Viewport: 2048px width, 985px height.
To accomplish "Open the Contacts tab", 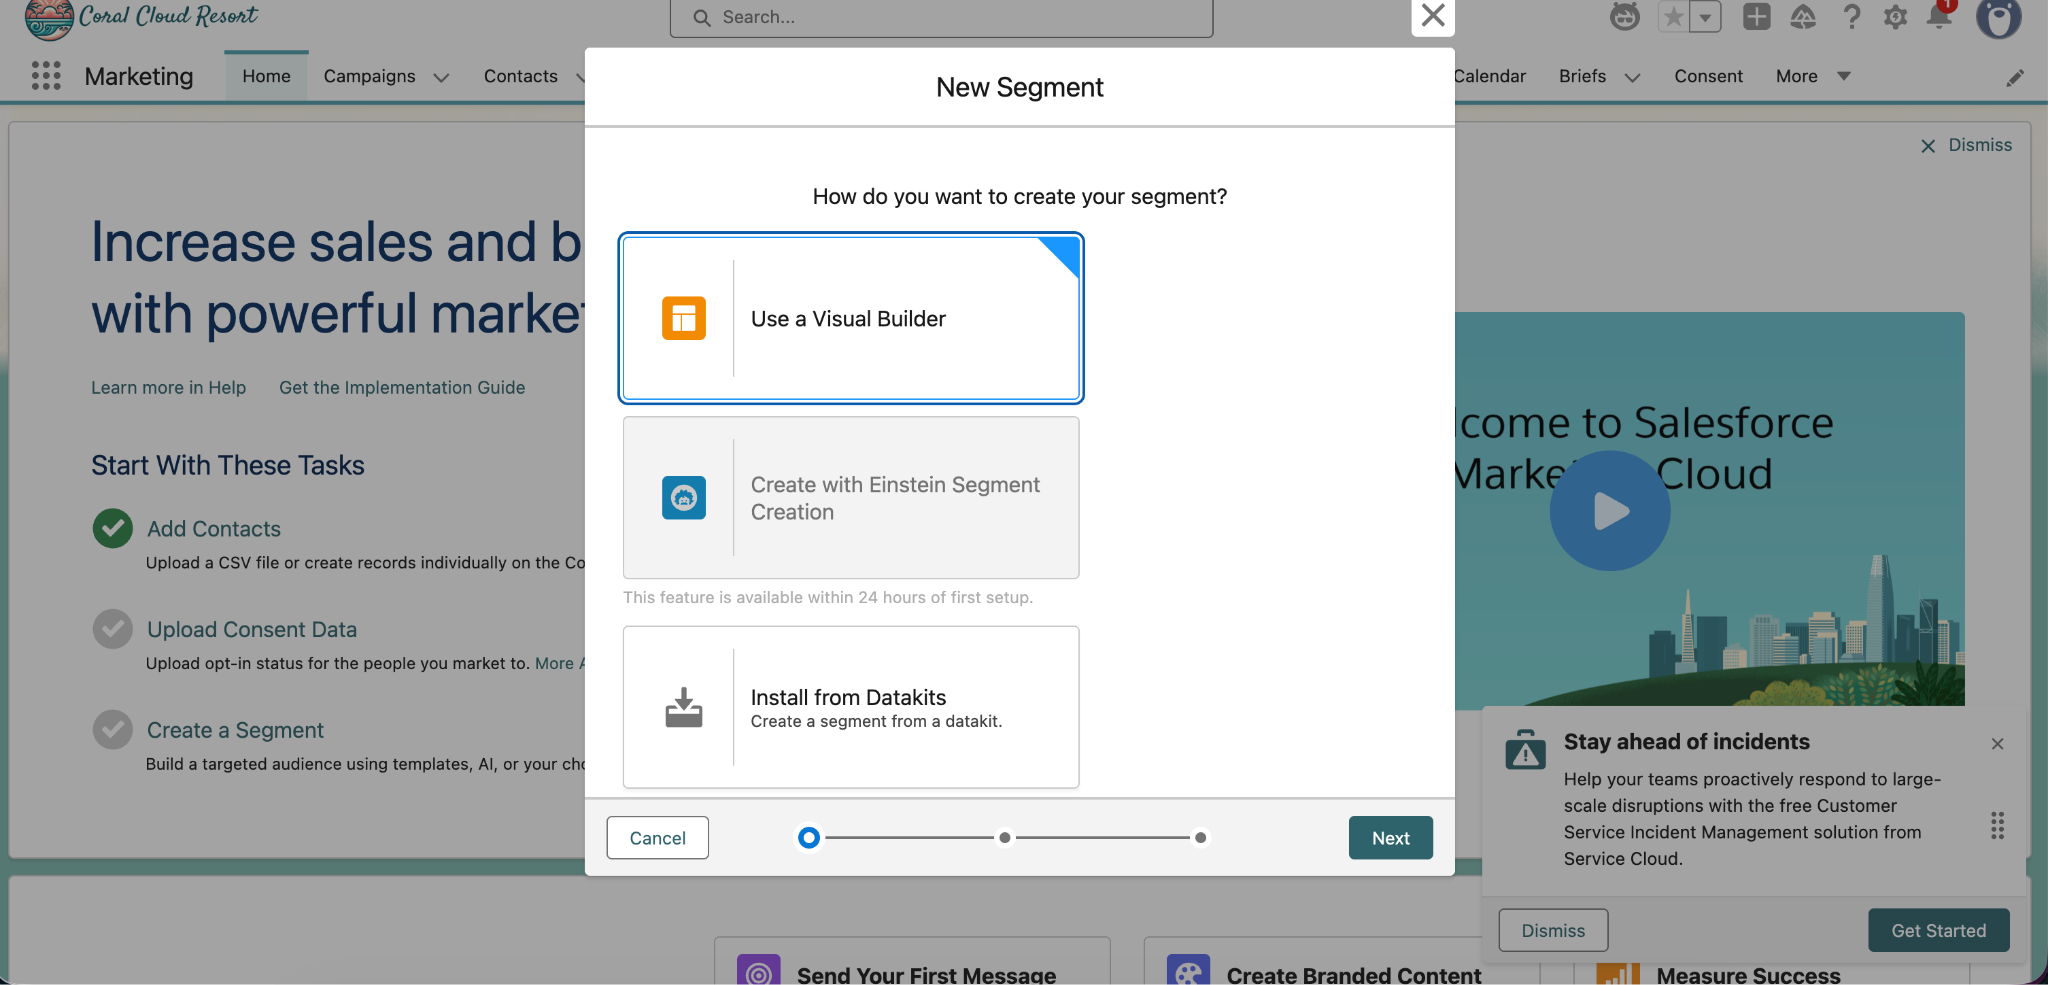I will coord(521,76).
